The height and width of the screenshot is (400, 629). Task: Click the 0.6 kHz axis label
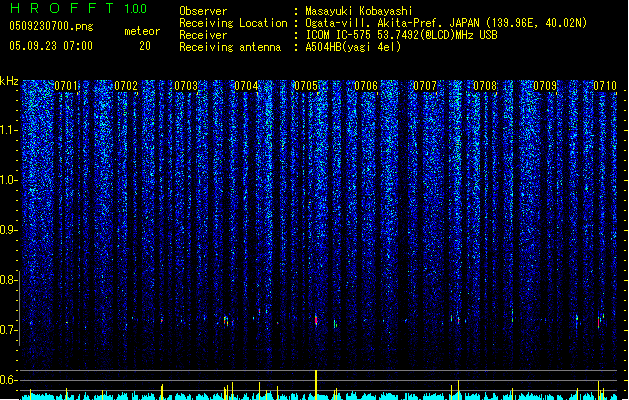(8, 380)
